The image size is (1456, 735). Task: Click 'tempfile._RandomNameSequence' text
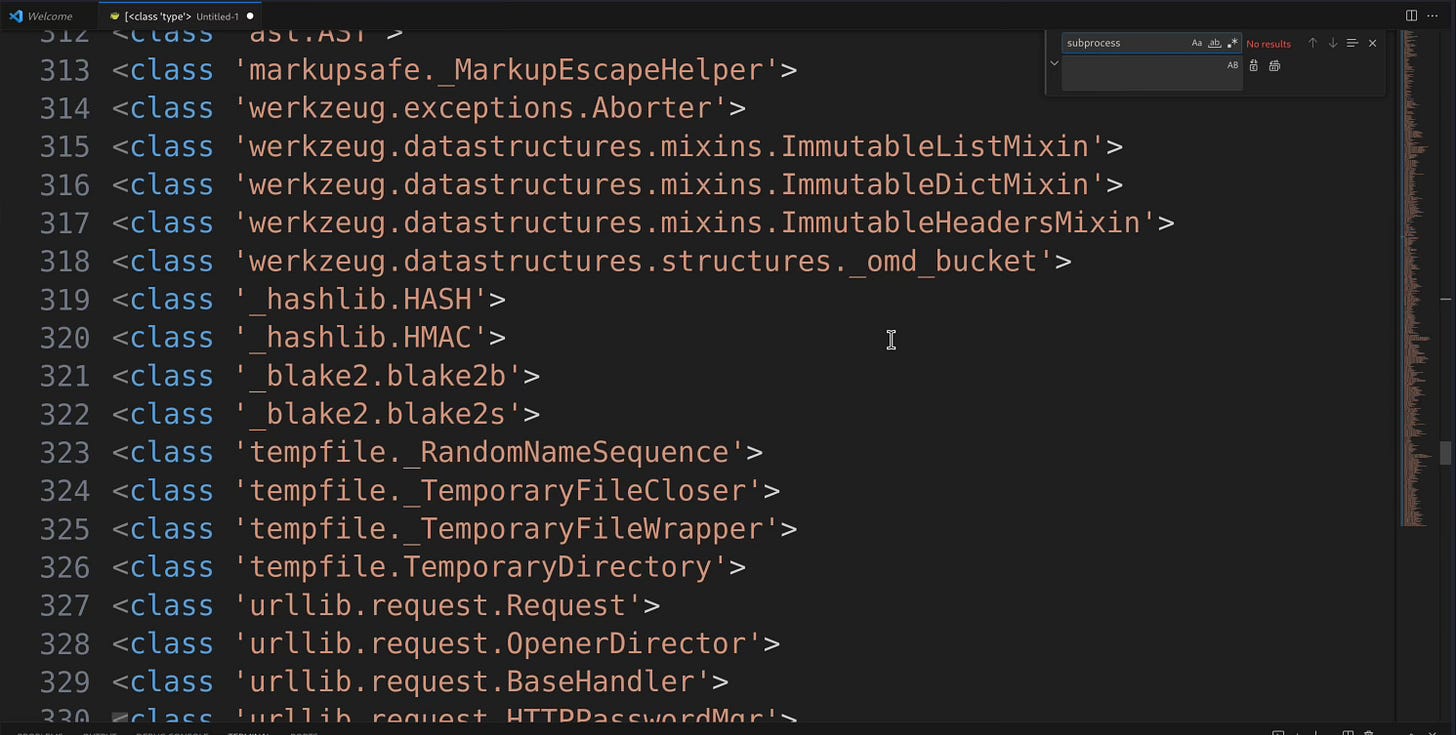click(x=489, y=452)
